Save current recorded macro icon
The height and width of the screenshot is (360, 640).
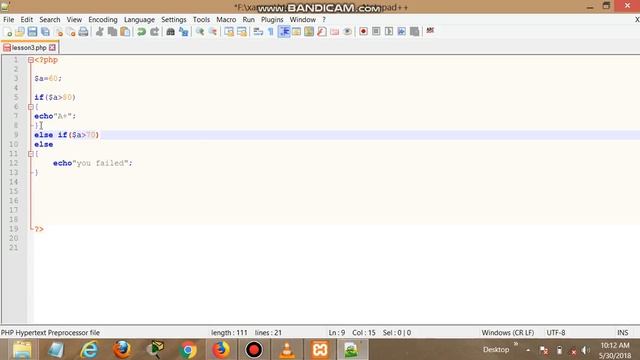click(x=414, y=32)
